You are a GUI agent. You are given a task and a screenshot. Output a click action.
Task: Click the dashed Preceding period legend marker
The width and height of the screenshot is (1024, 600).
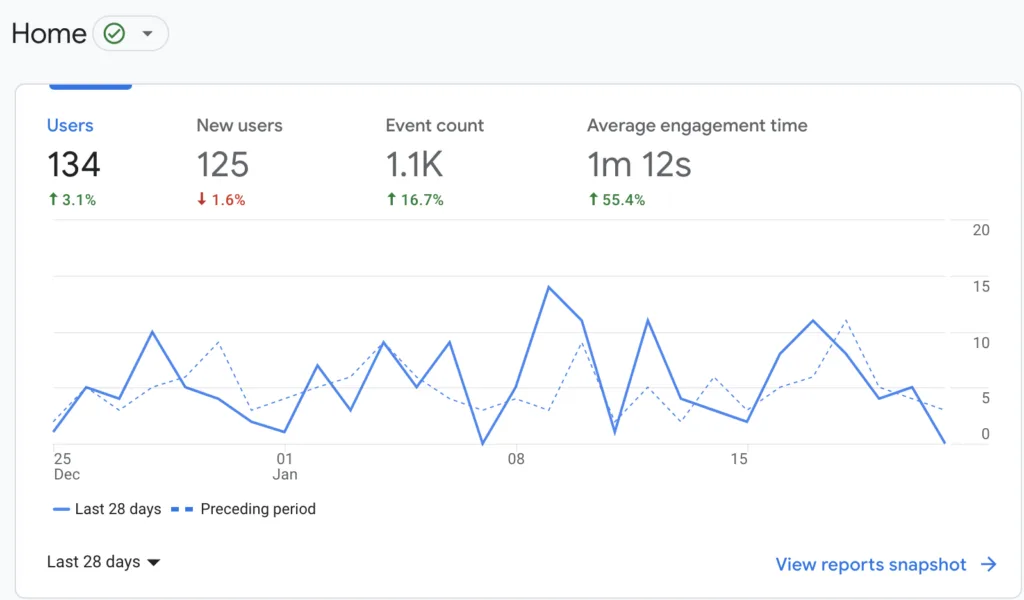coord(182,509)
